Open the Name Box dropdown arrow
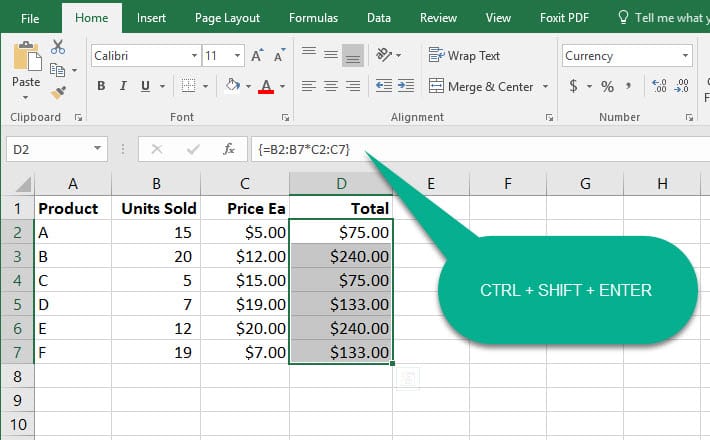 (x=98, y=149)
